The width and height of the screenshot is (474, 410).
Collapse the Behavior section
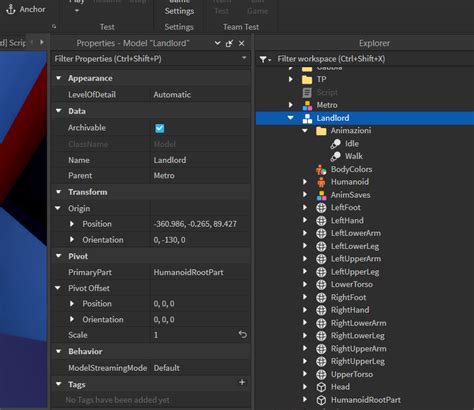[x=59, y=351]
